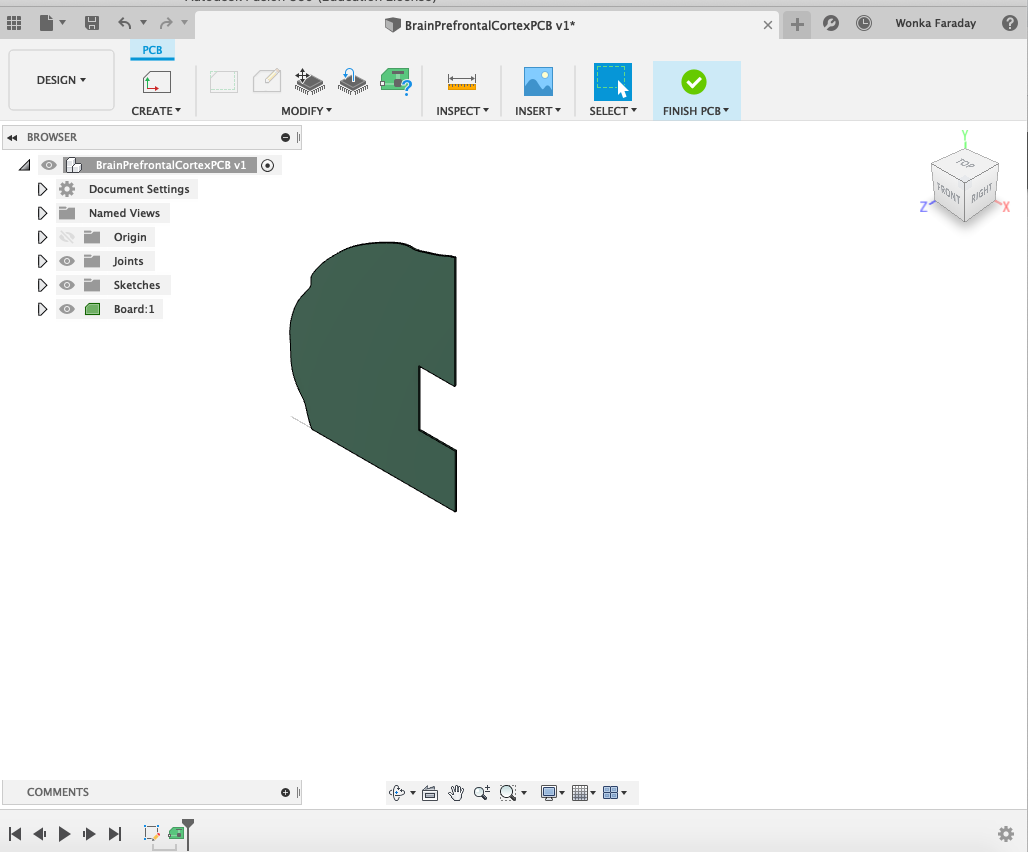Minimize the BROWSER panel minus button
The height and width of the screenshot is (852, 1028).
coord(285,138)
